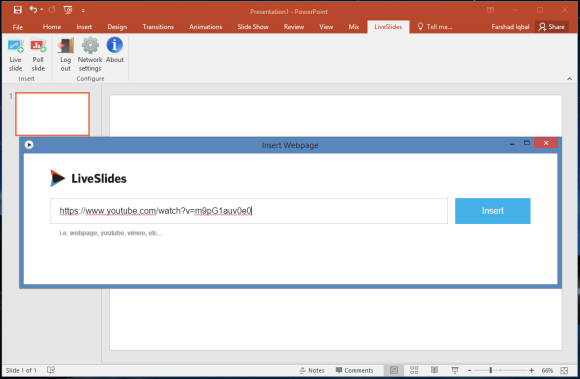Switch to Reading view icon
580x379 pixels.
pos(434,370)
